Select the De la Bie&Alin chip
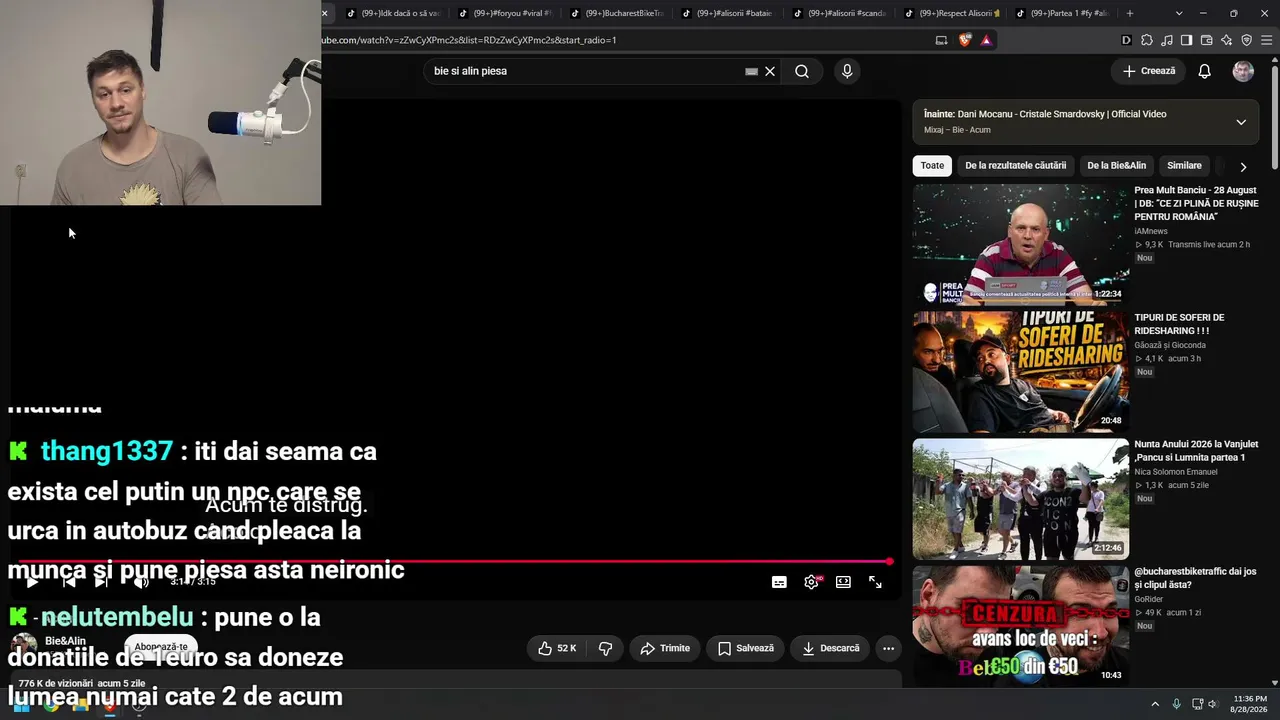 [1116, 166]
